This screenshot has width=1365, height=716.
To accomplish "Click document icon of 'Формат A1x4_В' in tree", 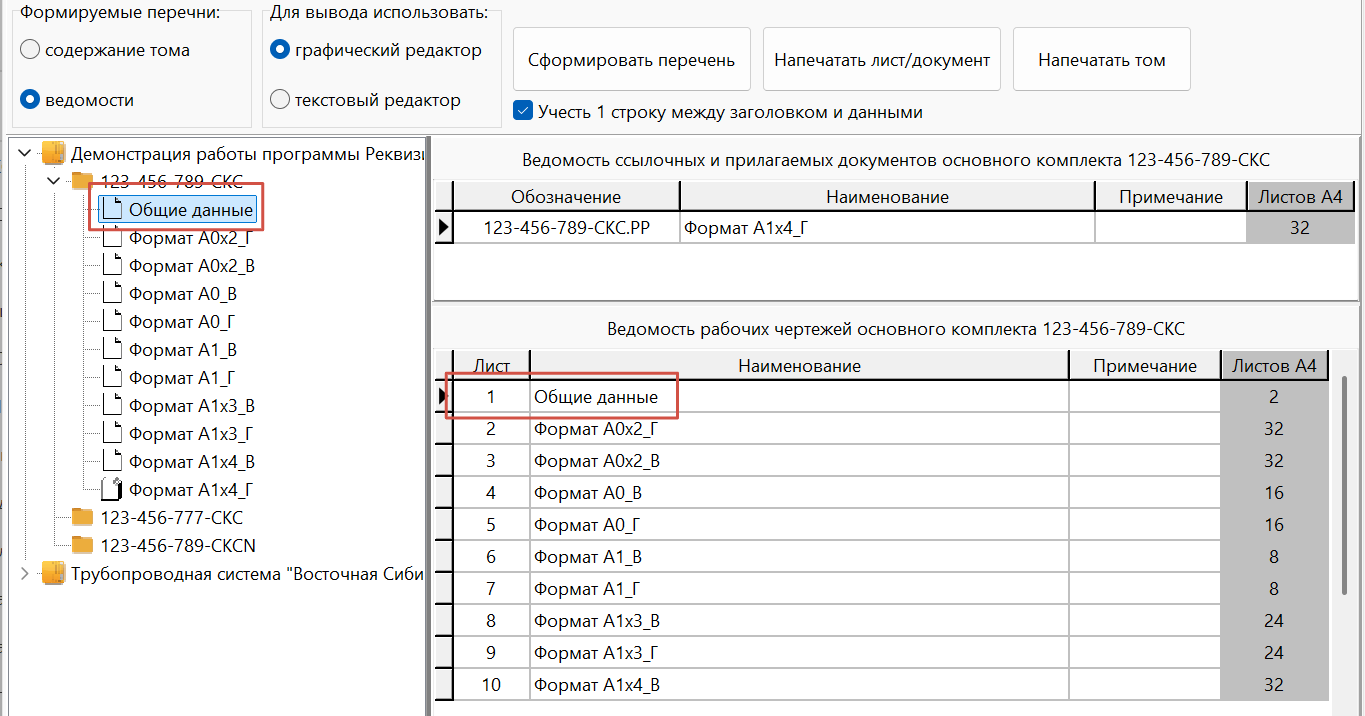I will (113, 462).
